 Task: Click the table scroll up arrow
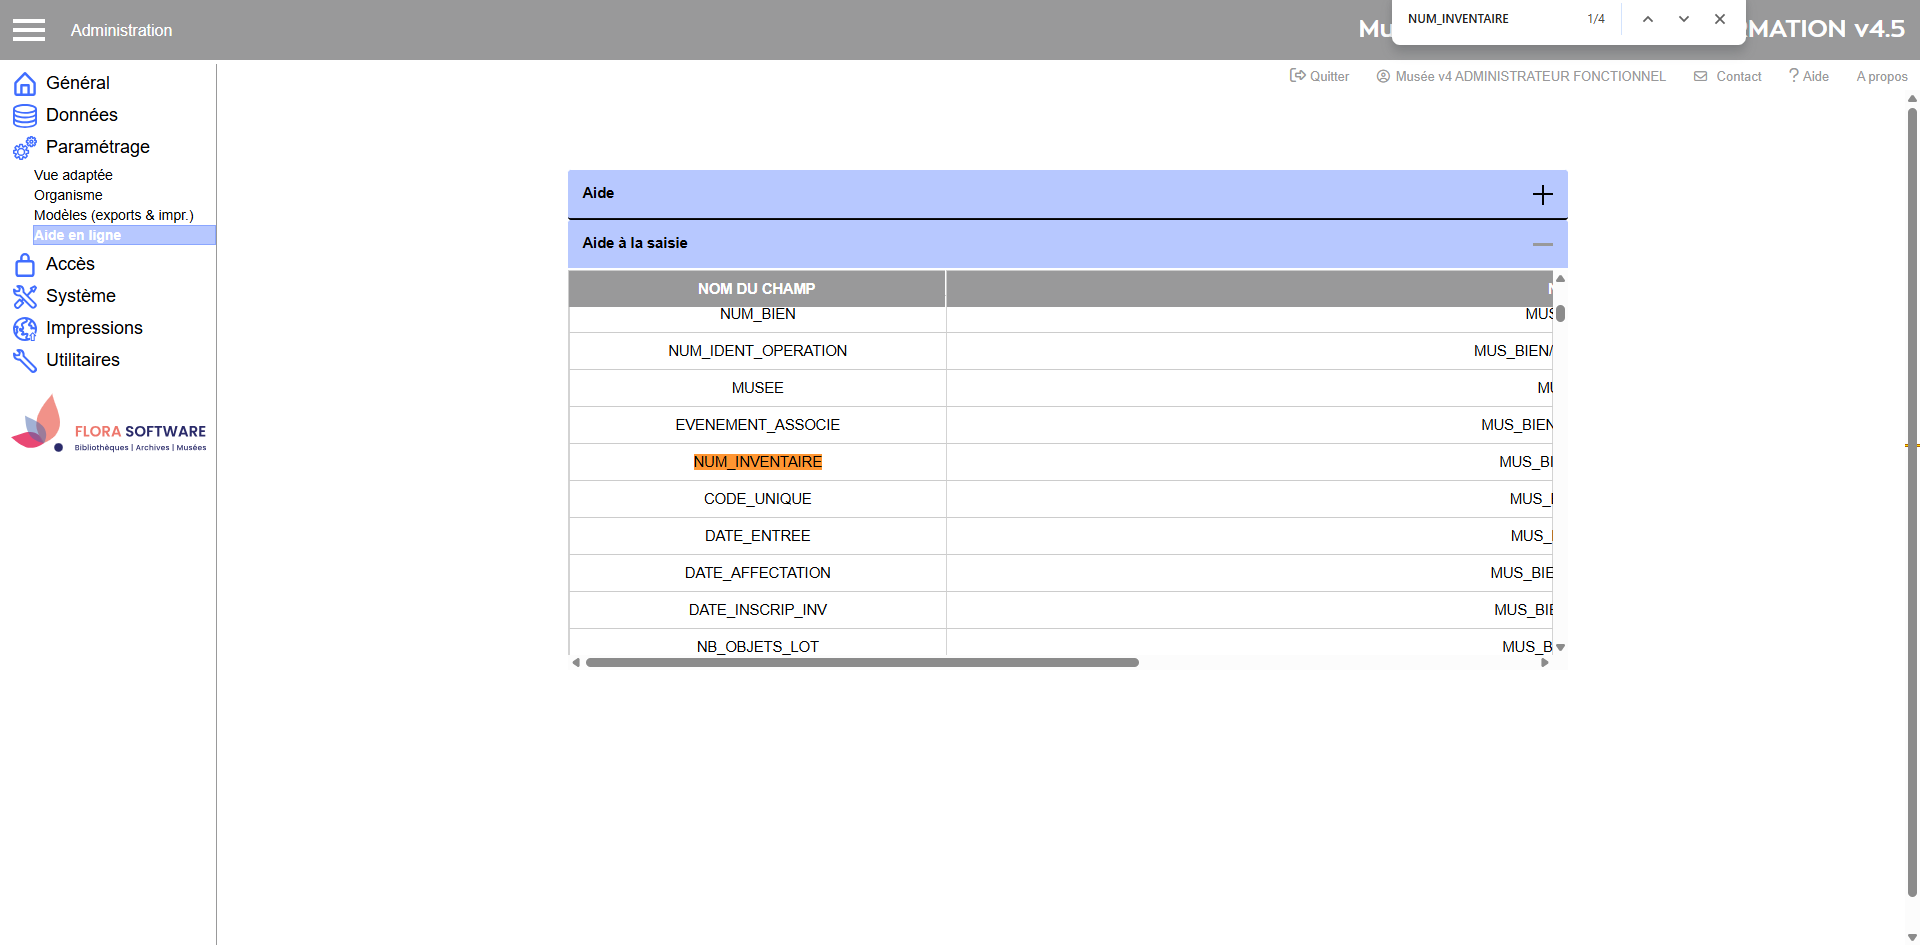click(x=1560, y=278)
